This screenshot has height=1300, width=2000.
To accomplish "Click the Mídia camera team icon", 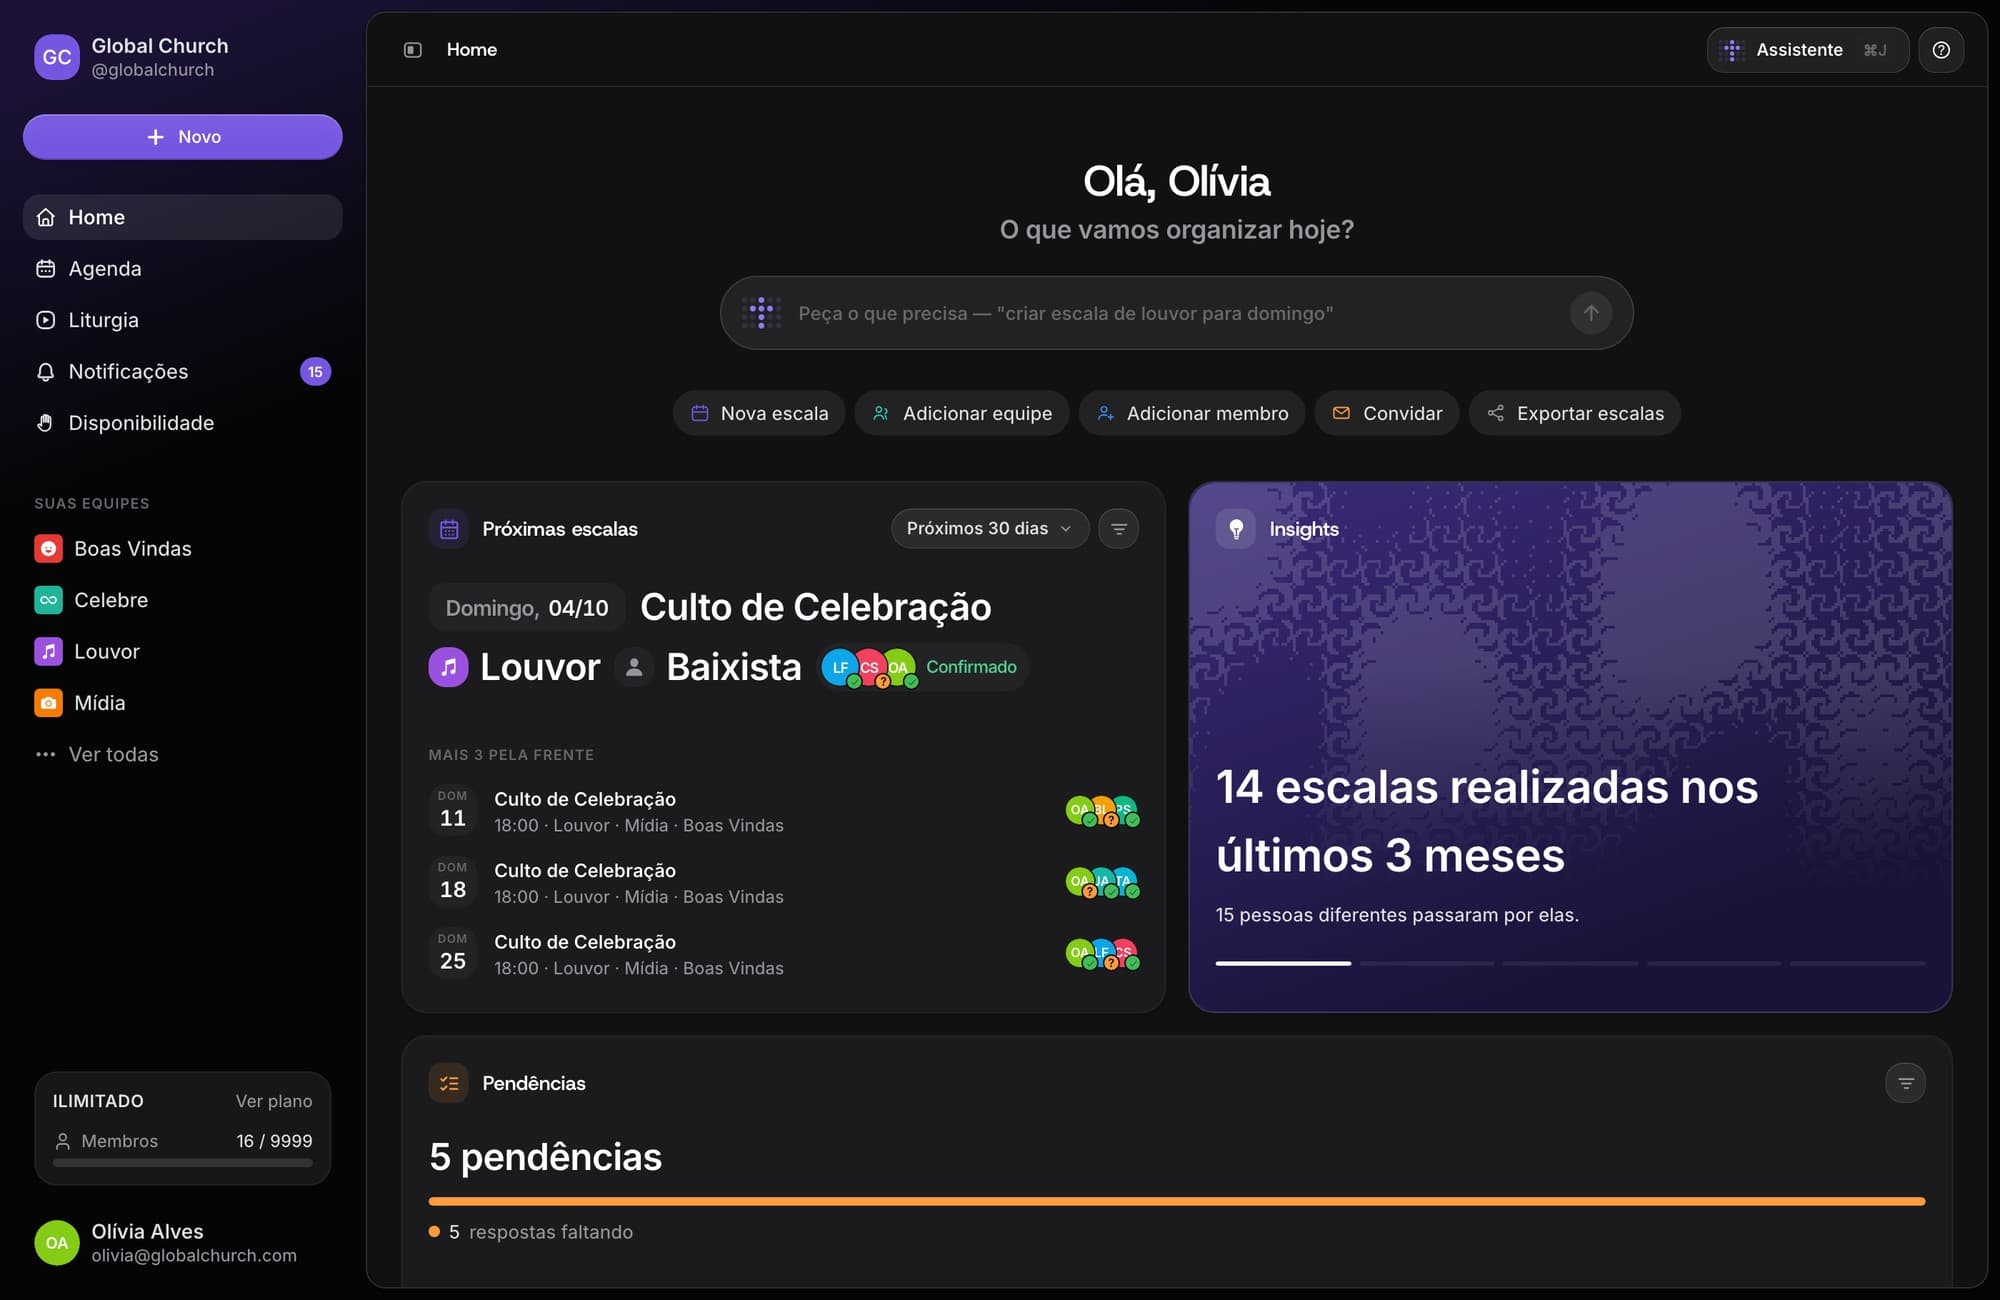I will click(x=48, y=703).
